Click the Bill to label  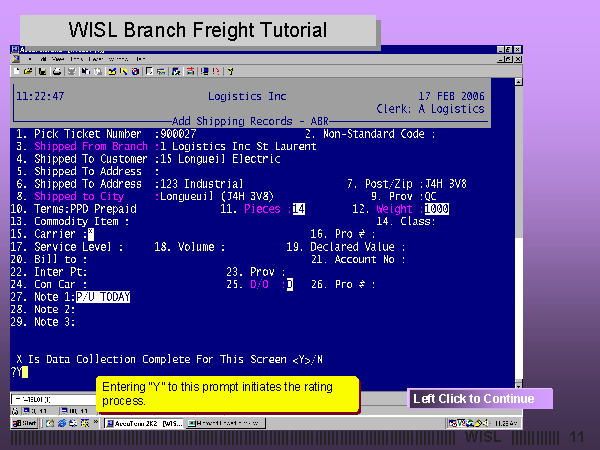pyautogui.click(x=55, y=259)
